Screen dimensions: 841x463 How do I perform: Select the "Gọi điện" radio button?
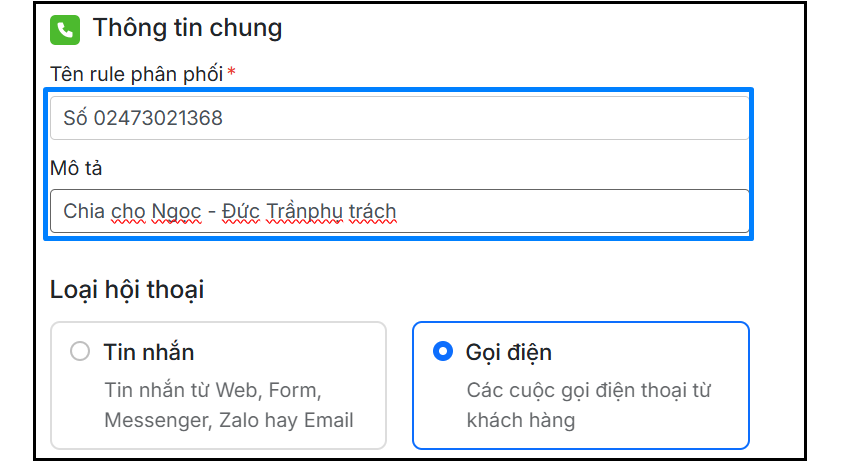tap(443, 352)
